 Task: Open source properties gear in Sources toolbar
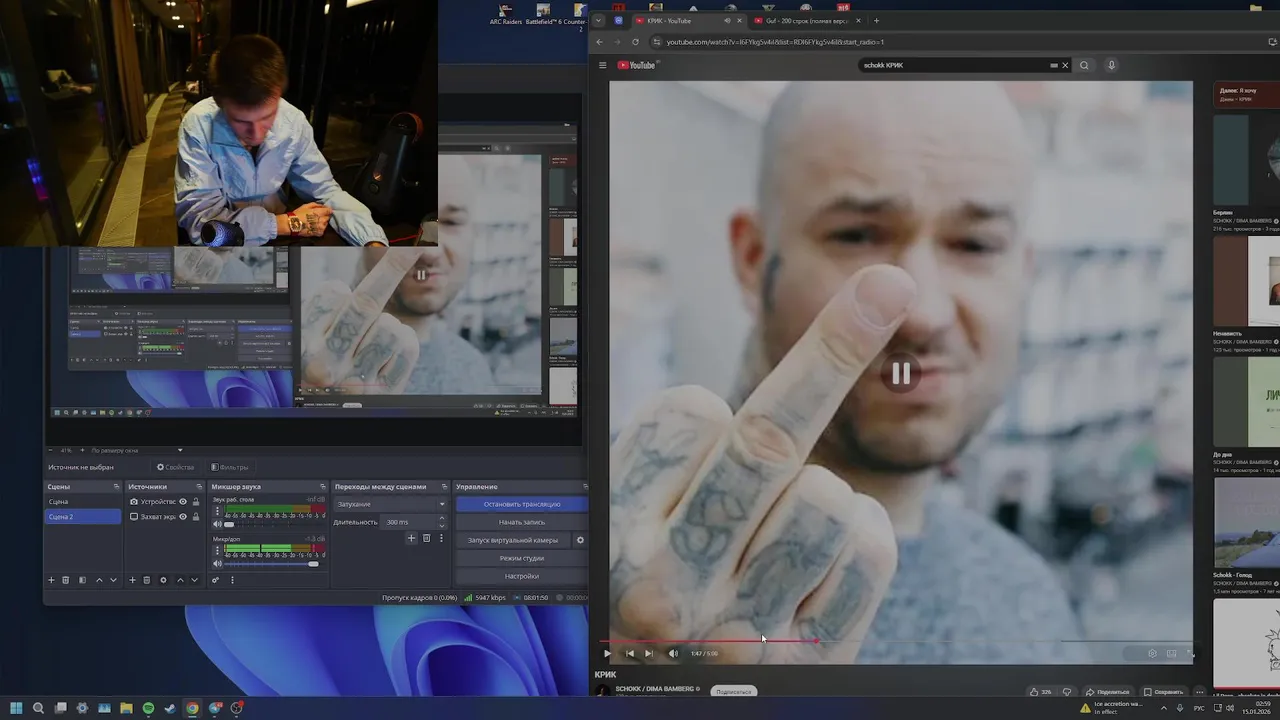tap(163, 580)
